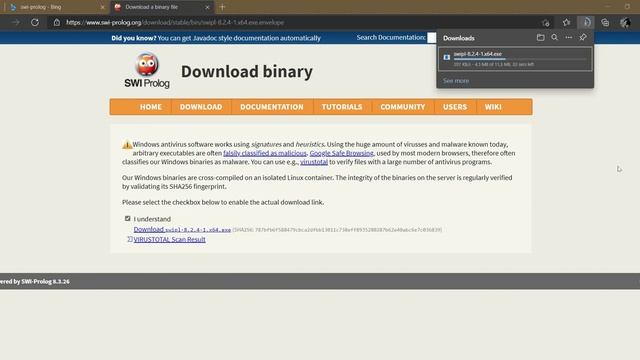The image size is (640, 360).
Task: Toggle the I understand checkbox
Action: 127,219
